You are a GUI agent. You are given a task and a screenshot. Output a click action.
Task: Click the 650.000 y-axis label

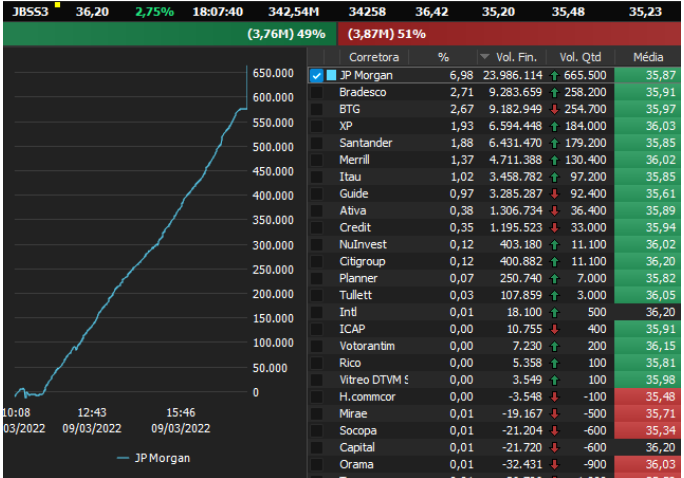(x=273, y=73)
